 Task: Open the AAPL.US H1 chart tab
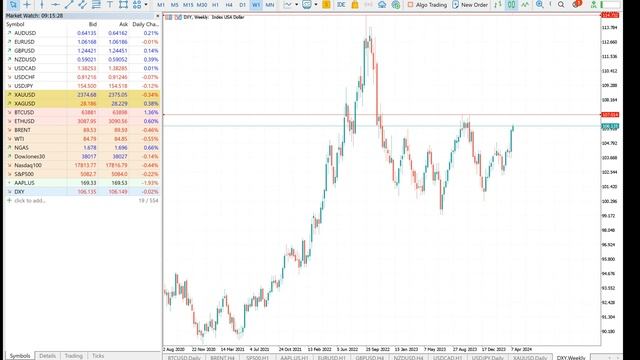tap(294, 358)
